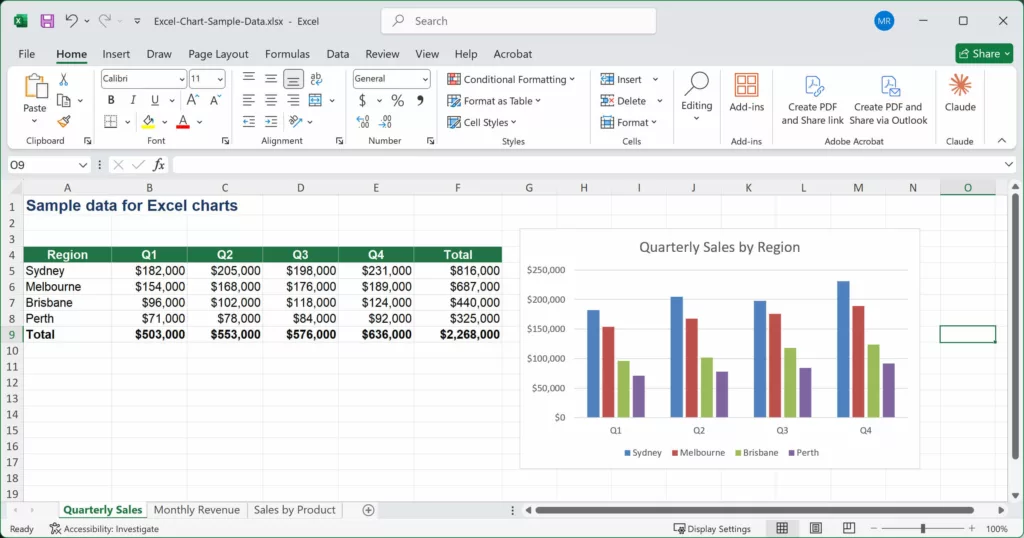Image resolution: width=1024 pixels, height=538 pixels.
Task: Click the zoom slider handle
Action: 923,528
